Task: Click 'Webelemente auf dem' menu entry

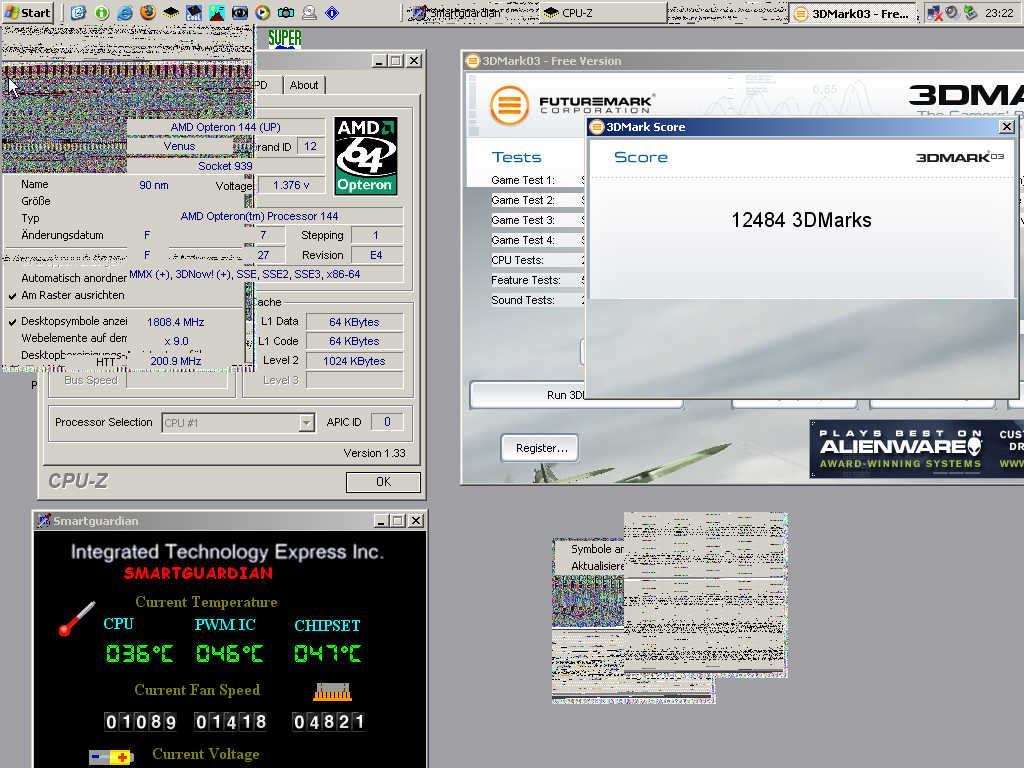Action: click(74, 338)
